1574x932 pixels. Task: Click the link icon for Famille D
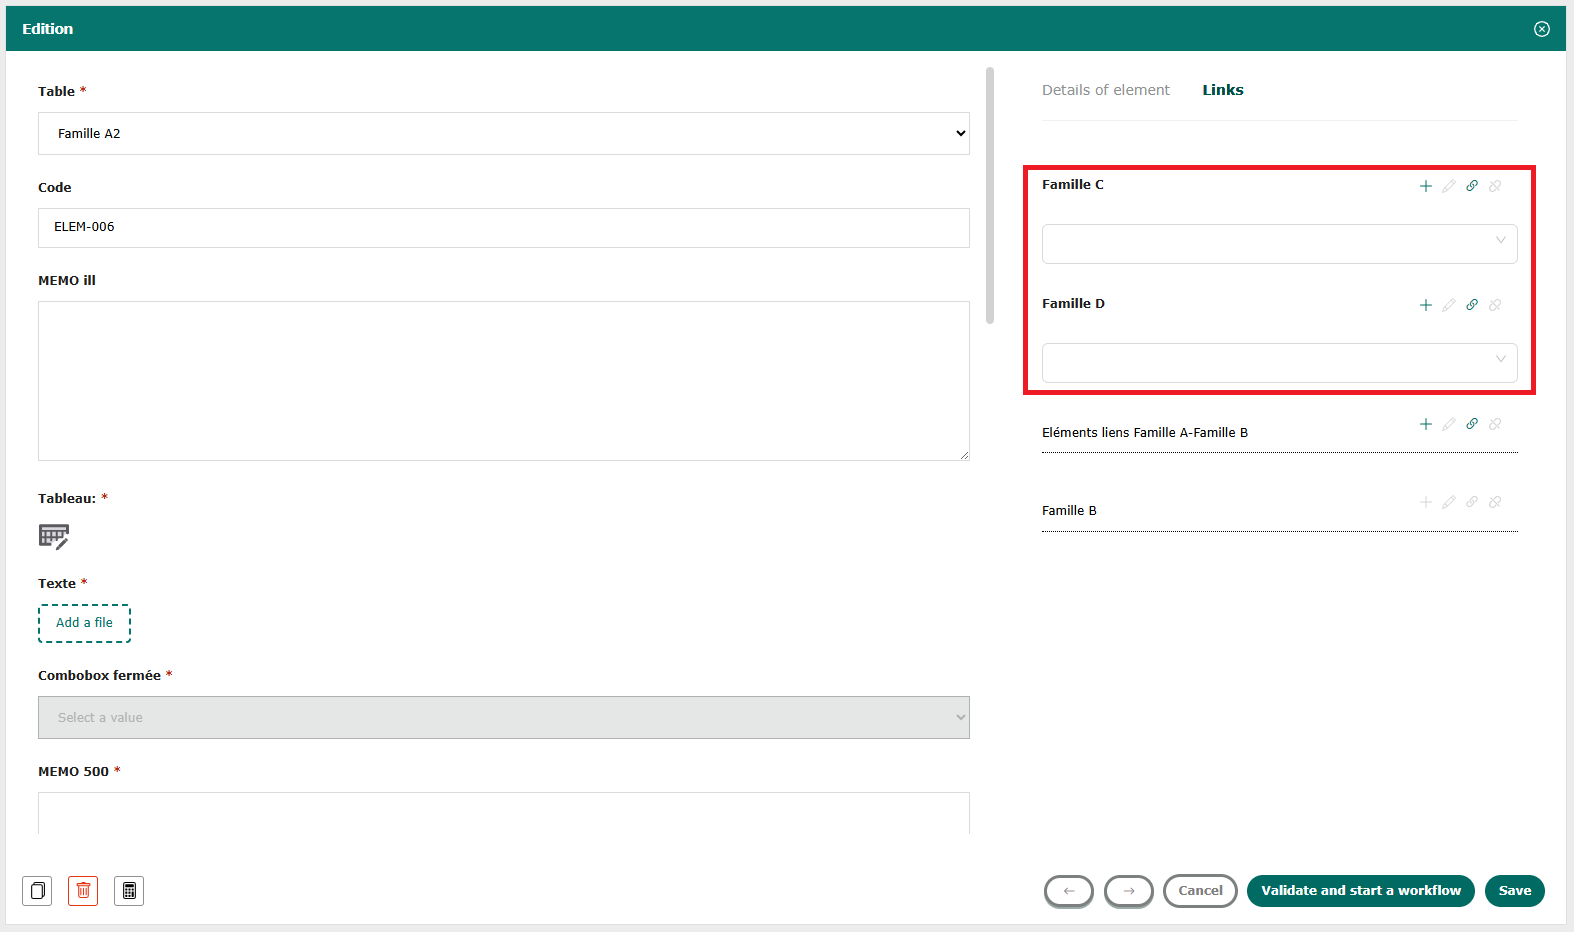click(1472, 305)
